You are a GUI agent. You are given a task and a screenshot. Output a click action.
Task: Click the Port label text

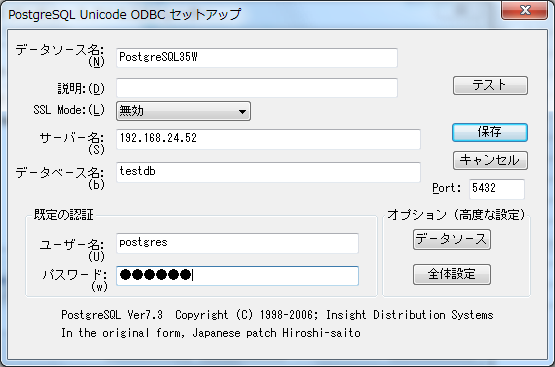447,188
